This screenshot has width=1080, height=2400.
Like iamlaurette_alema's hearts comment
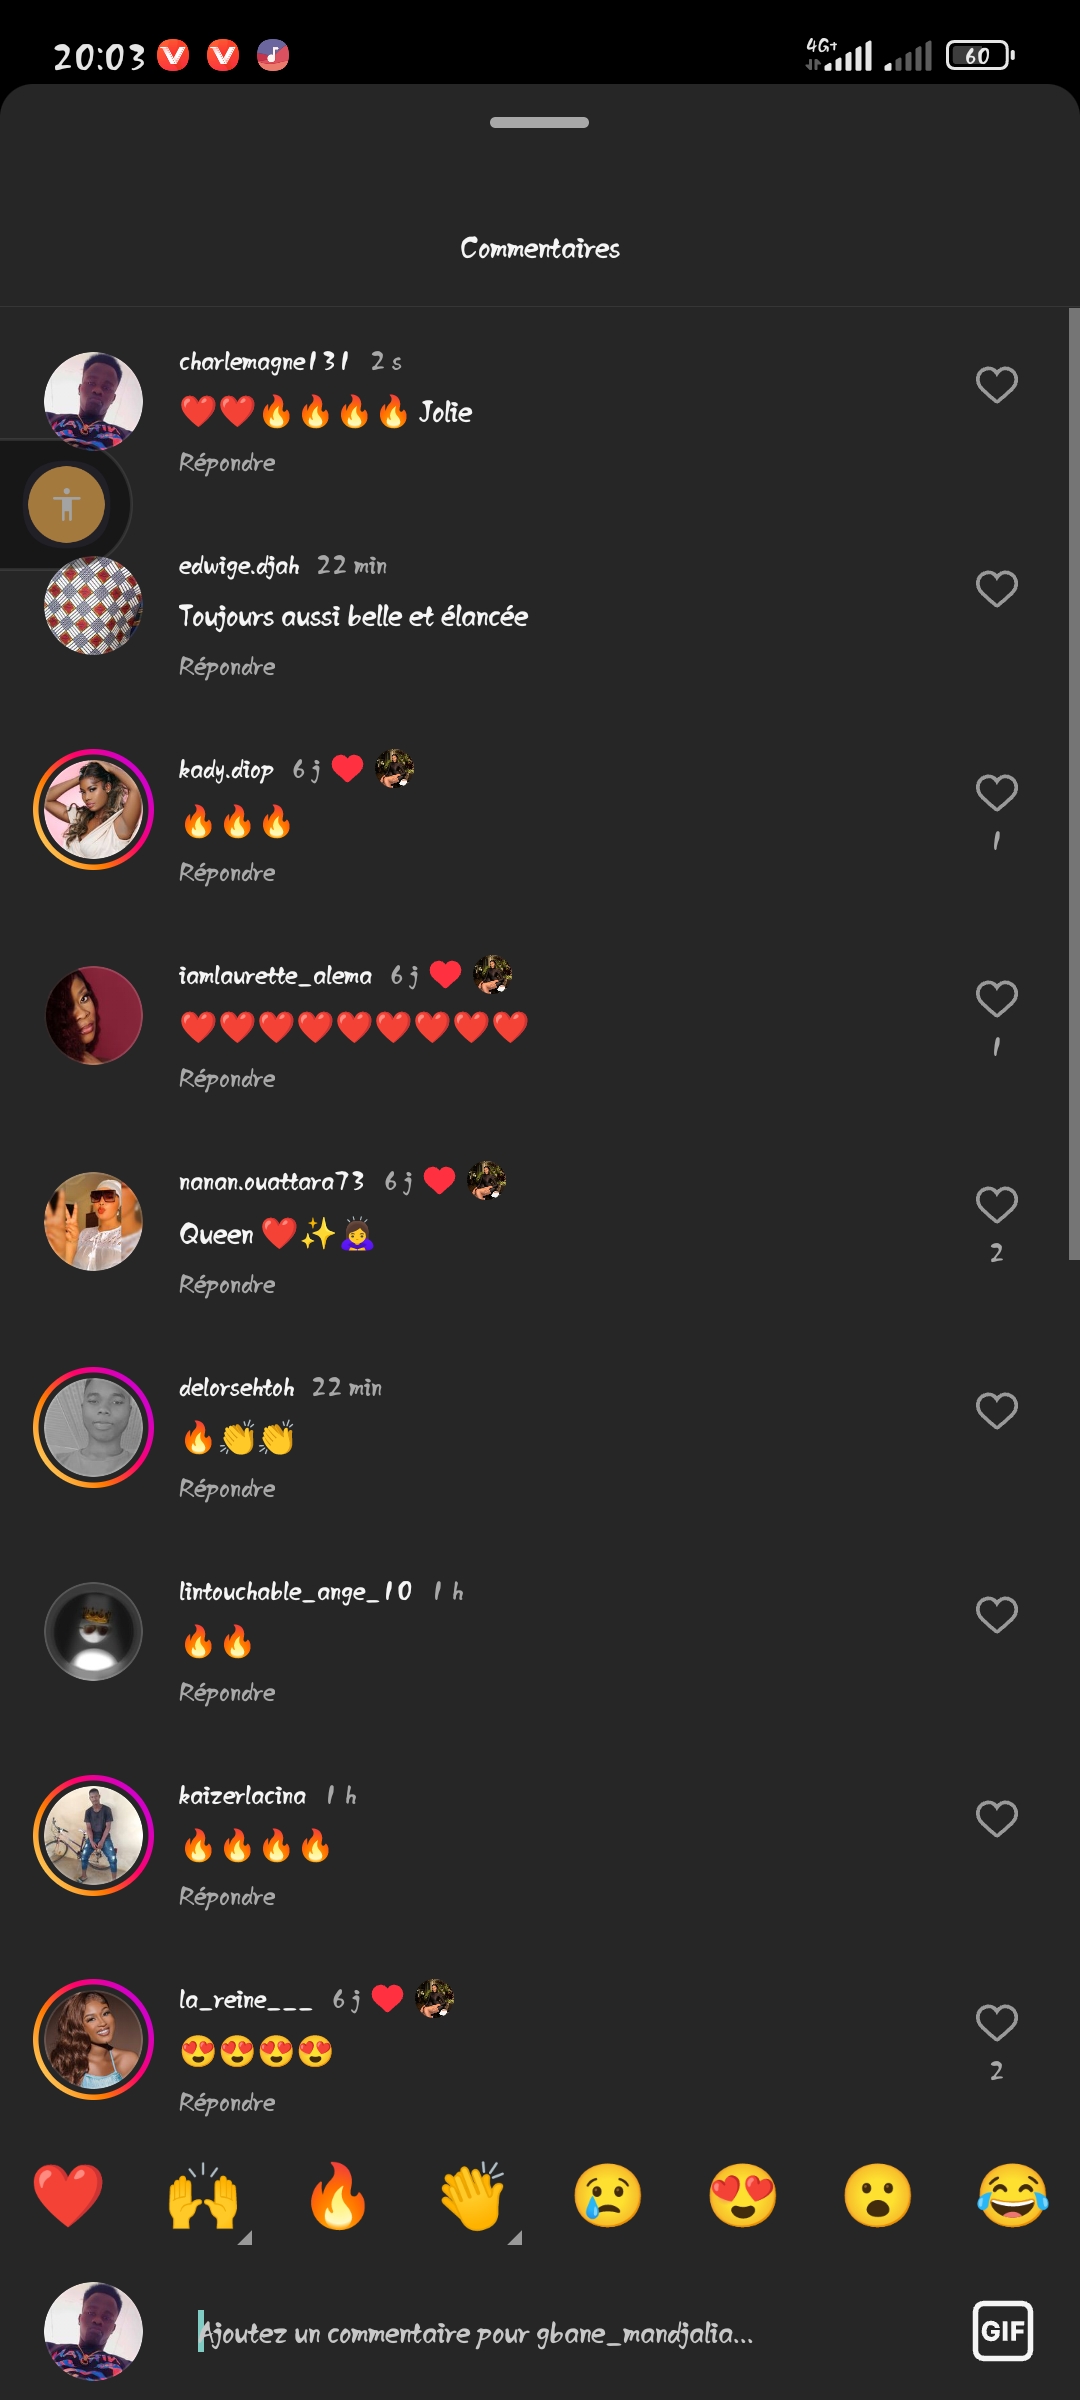[996, 999]
